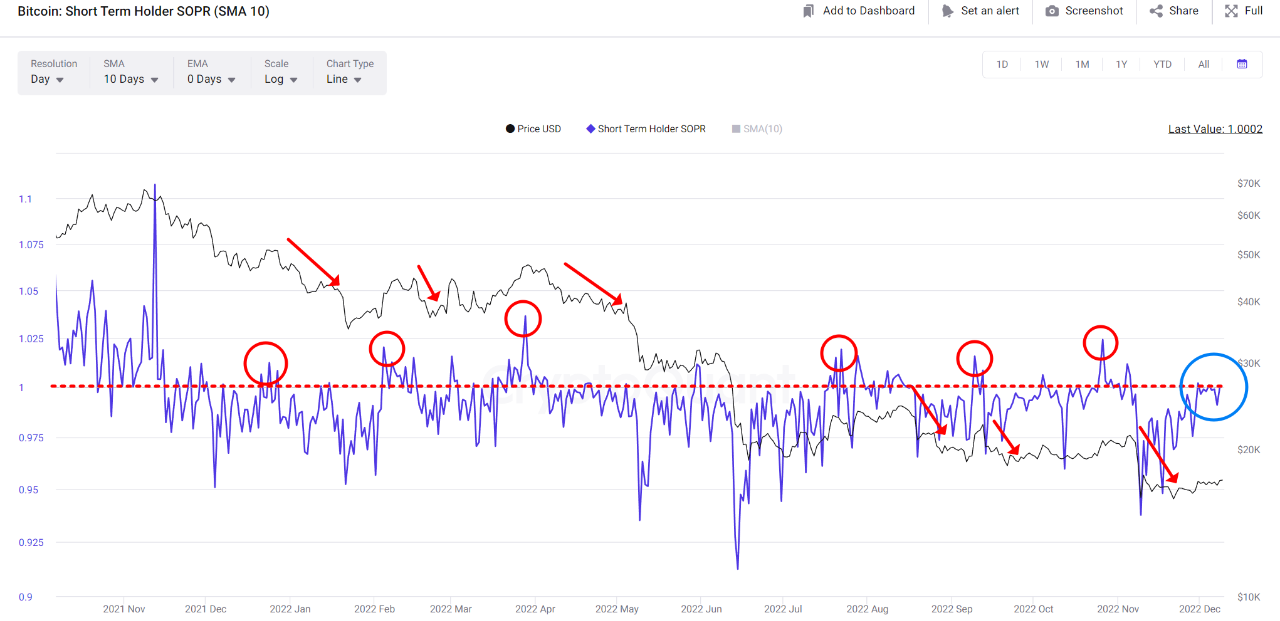Toggle the Price USD series in legend
1280x621 pixels.
pyautogui.click(x=533, y=128)
